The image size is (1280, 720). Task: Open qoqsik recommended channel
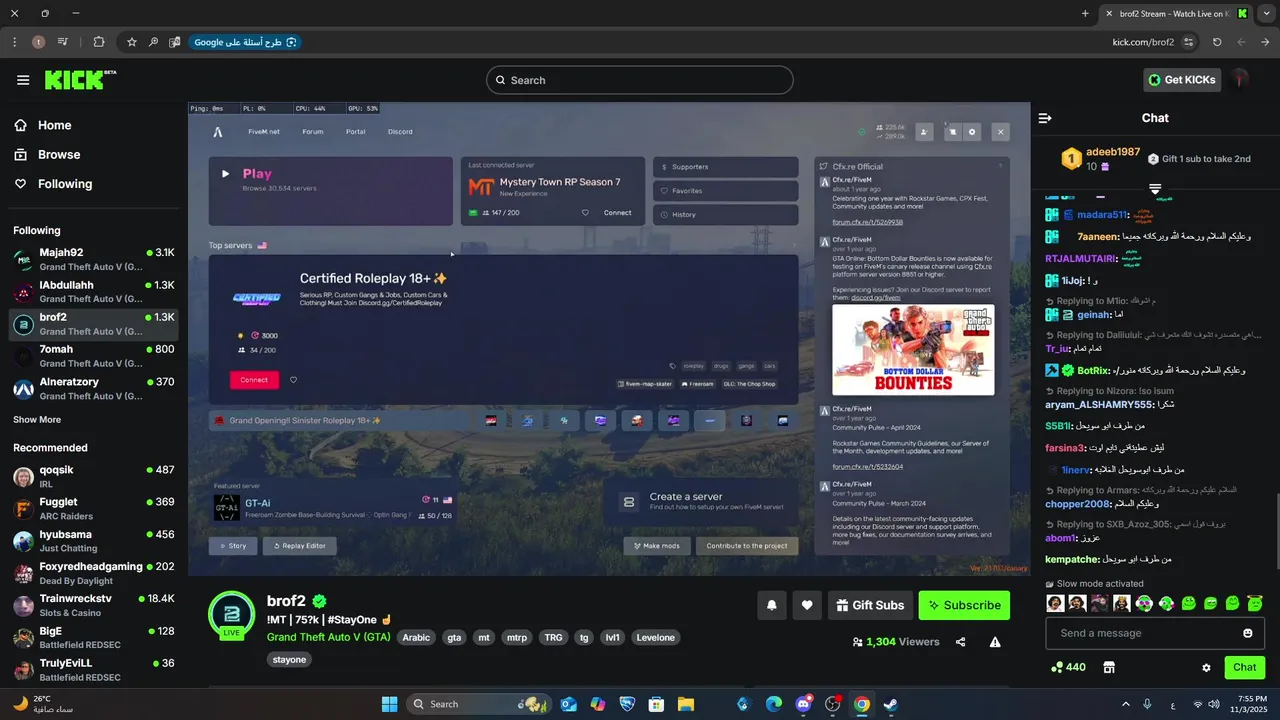point(94,477)
